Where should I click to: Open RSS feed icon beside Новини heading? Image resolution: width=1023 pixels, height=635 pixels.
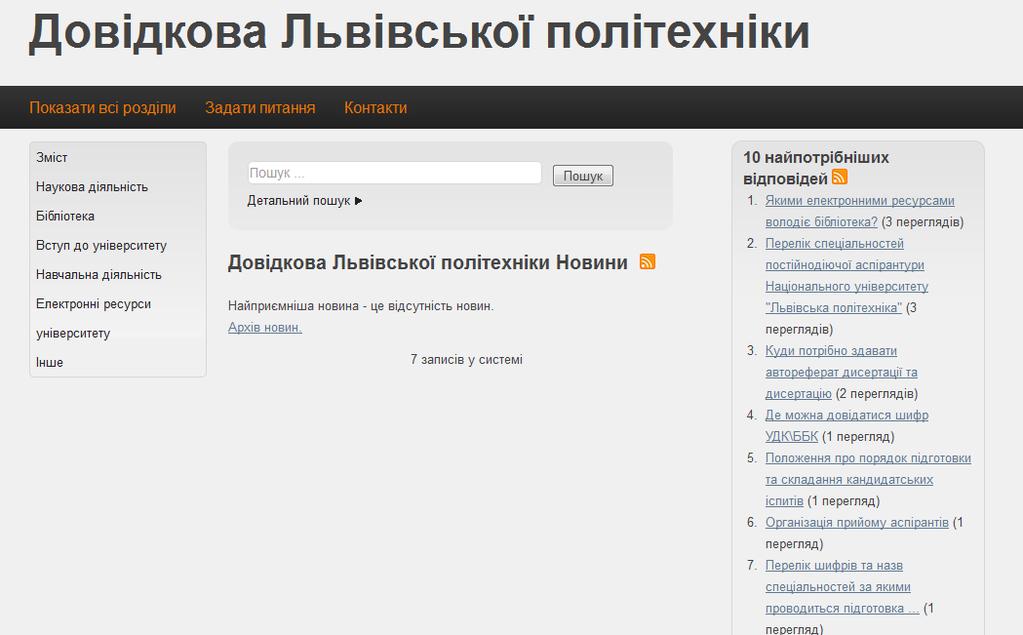(x=647, y=262)
